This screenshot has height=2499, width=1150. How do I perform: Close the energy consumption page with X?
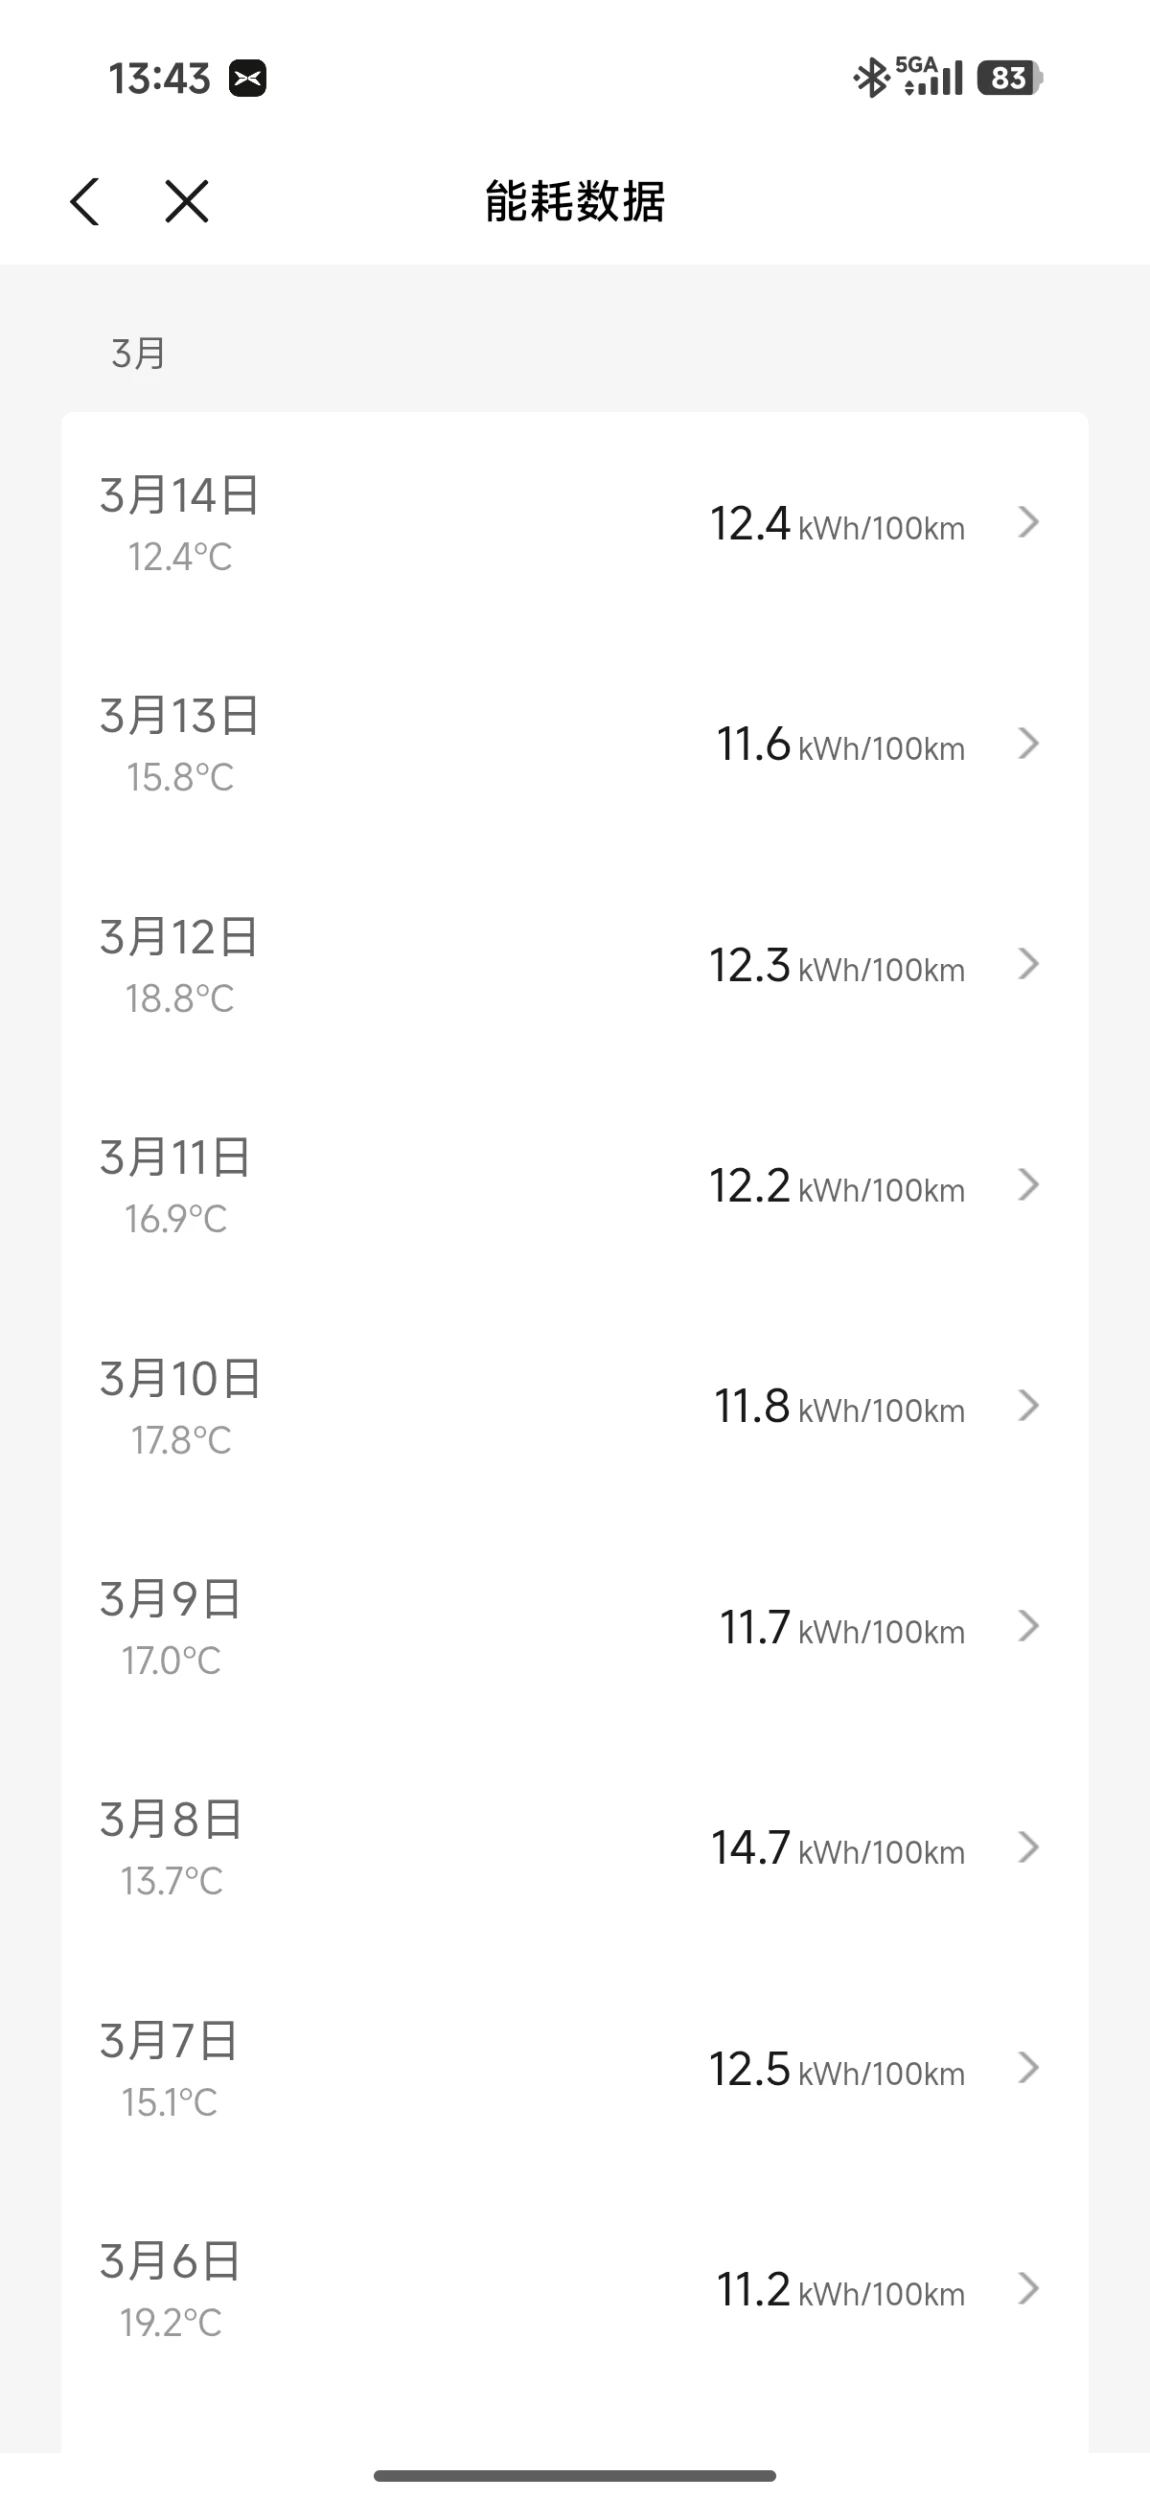[x=187, y=201]
